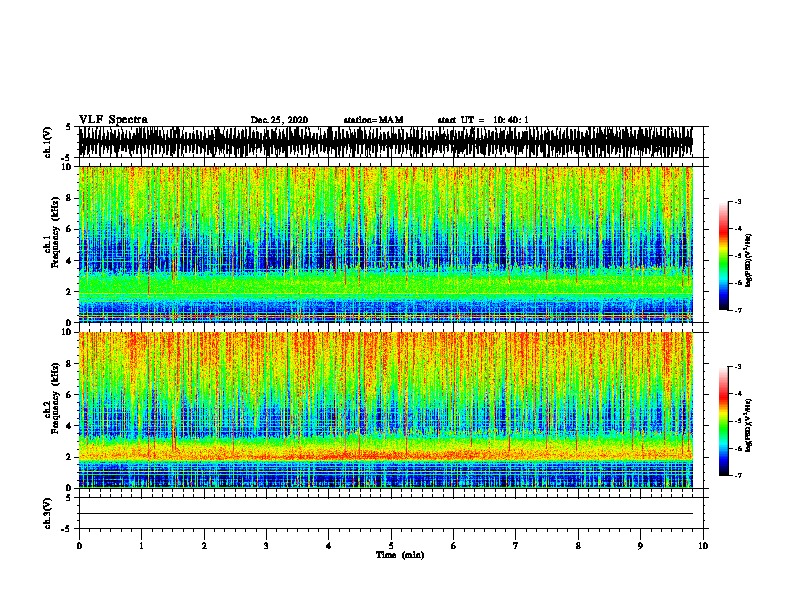Click the "station=MAM" header label
This screenshot has width=792, height=612.
click(373, 120)
